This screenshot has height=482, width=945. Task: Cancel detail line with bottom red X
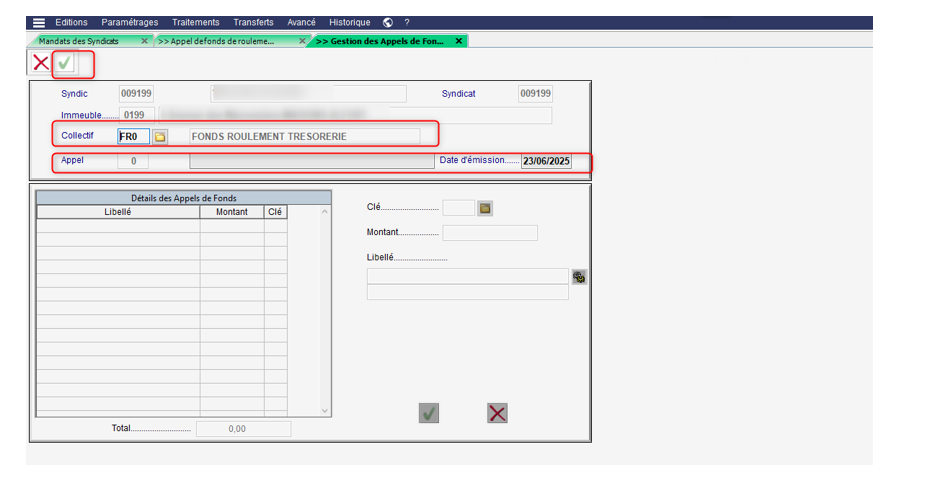497,413
